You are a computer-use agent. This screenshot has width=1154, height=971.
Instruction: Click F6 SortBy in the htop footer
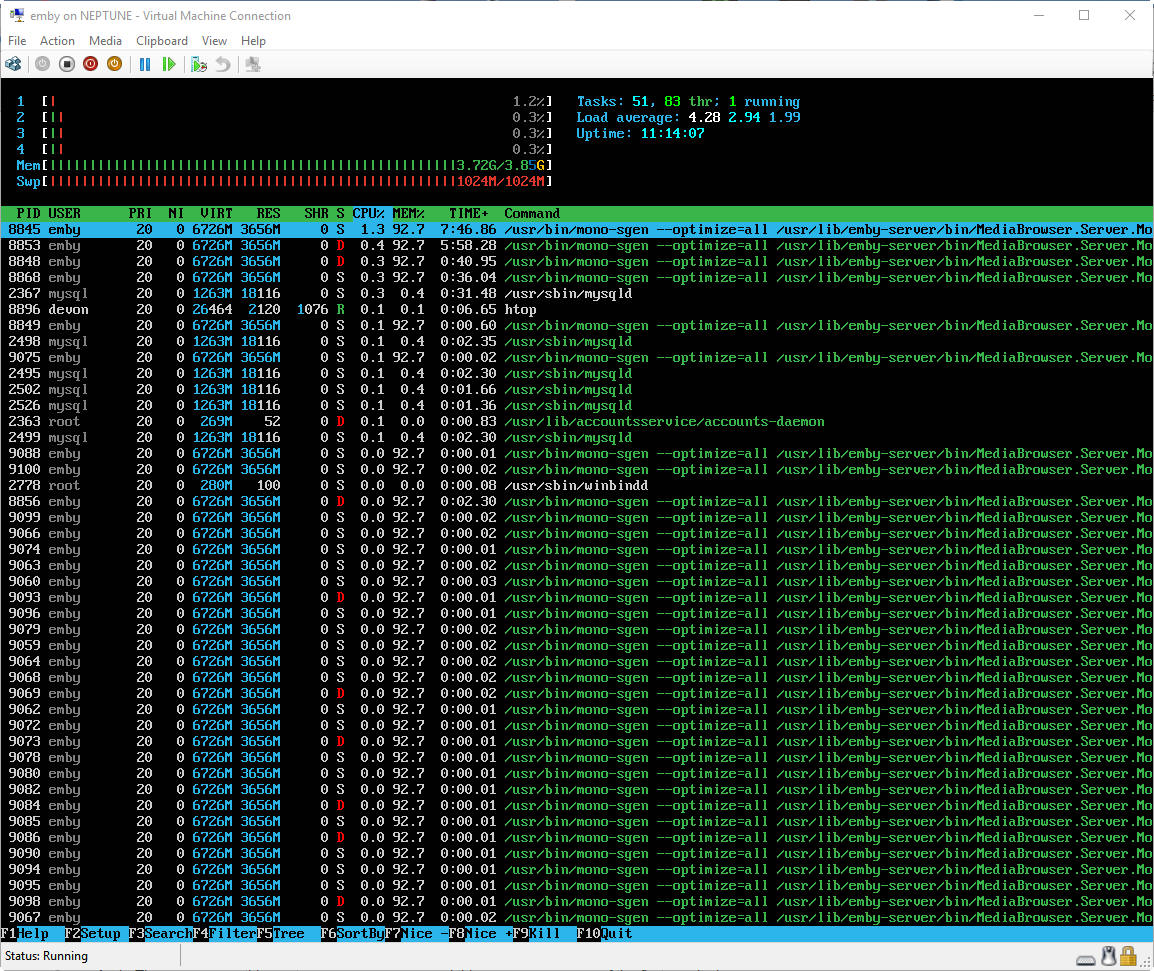point(352,934)
